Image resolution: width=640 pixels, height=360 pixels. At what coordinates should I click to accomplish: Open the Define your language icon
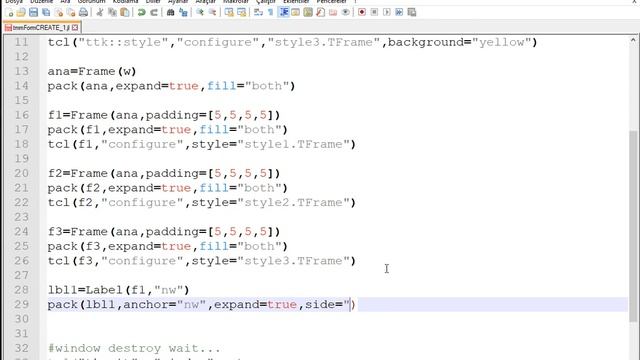point(296,12)
